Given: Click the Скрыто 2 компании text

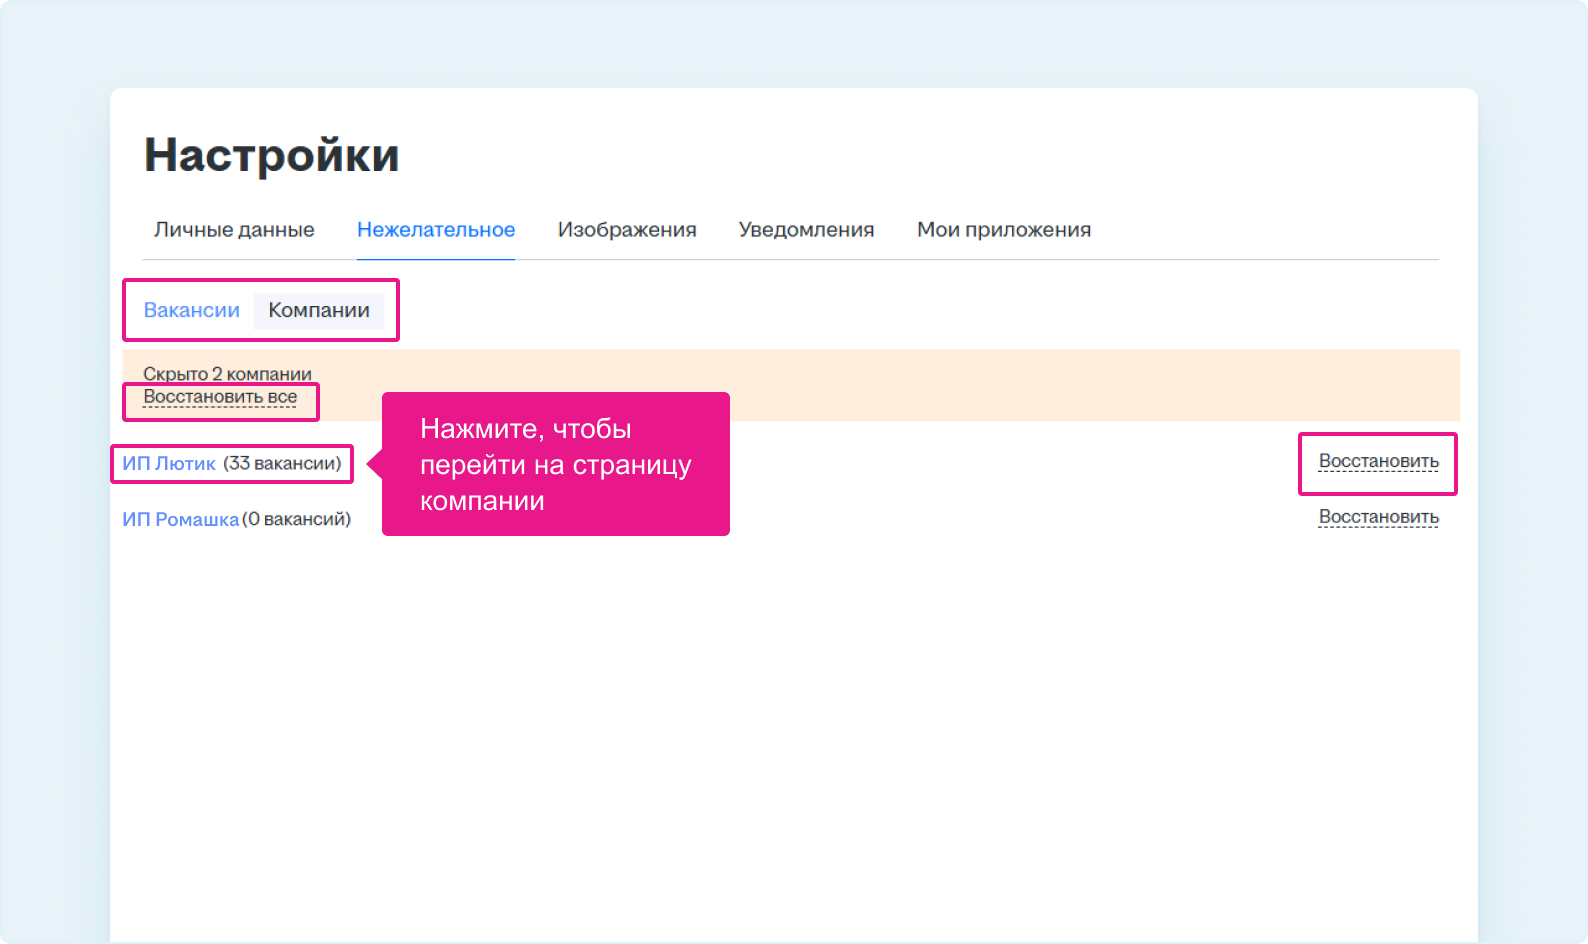Looking at the screenshot, I should [x=227, y=374].
